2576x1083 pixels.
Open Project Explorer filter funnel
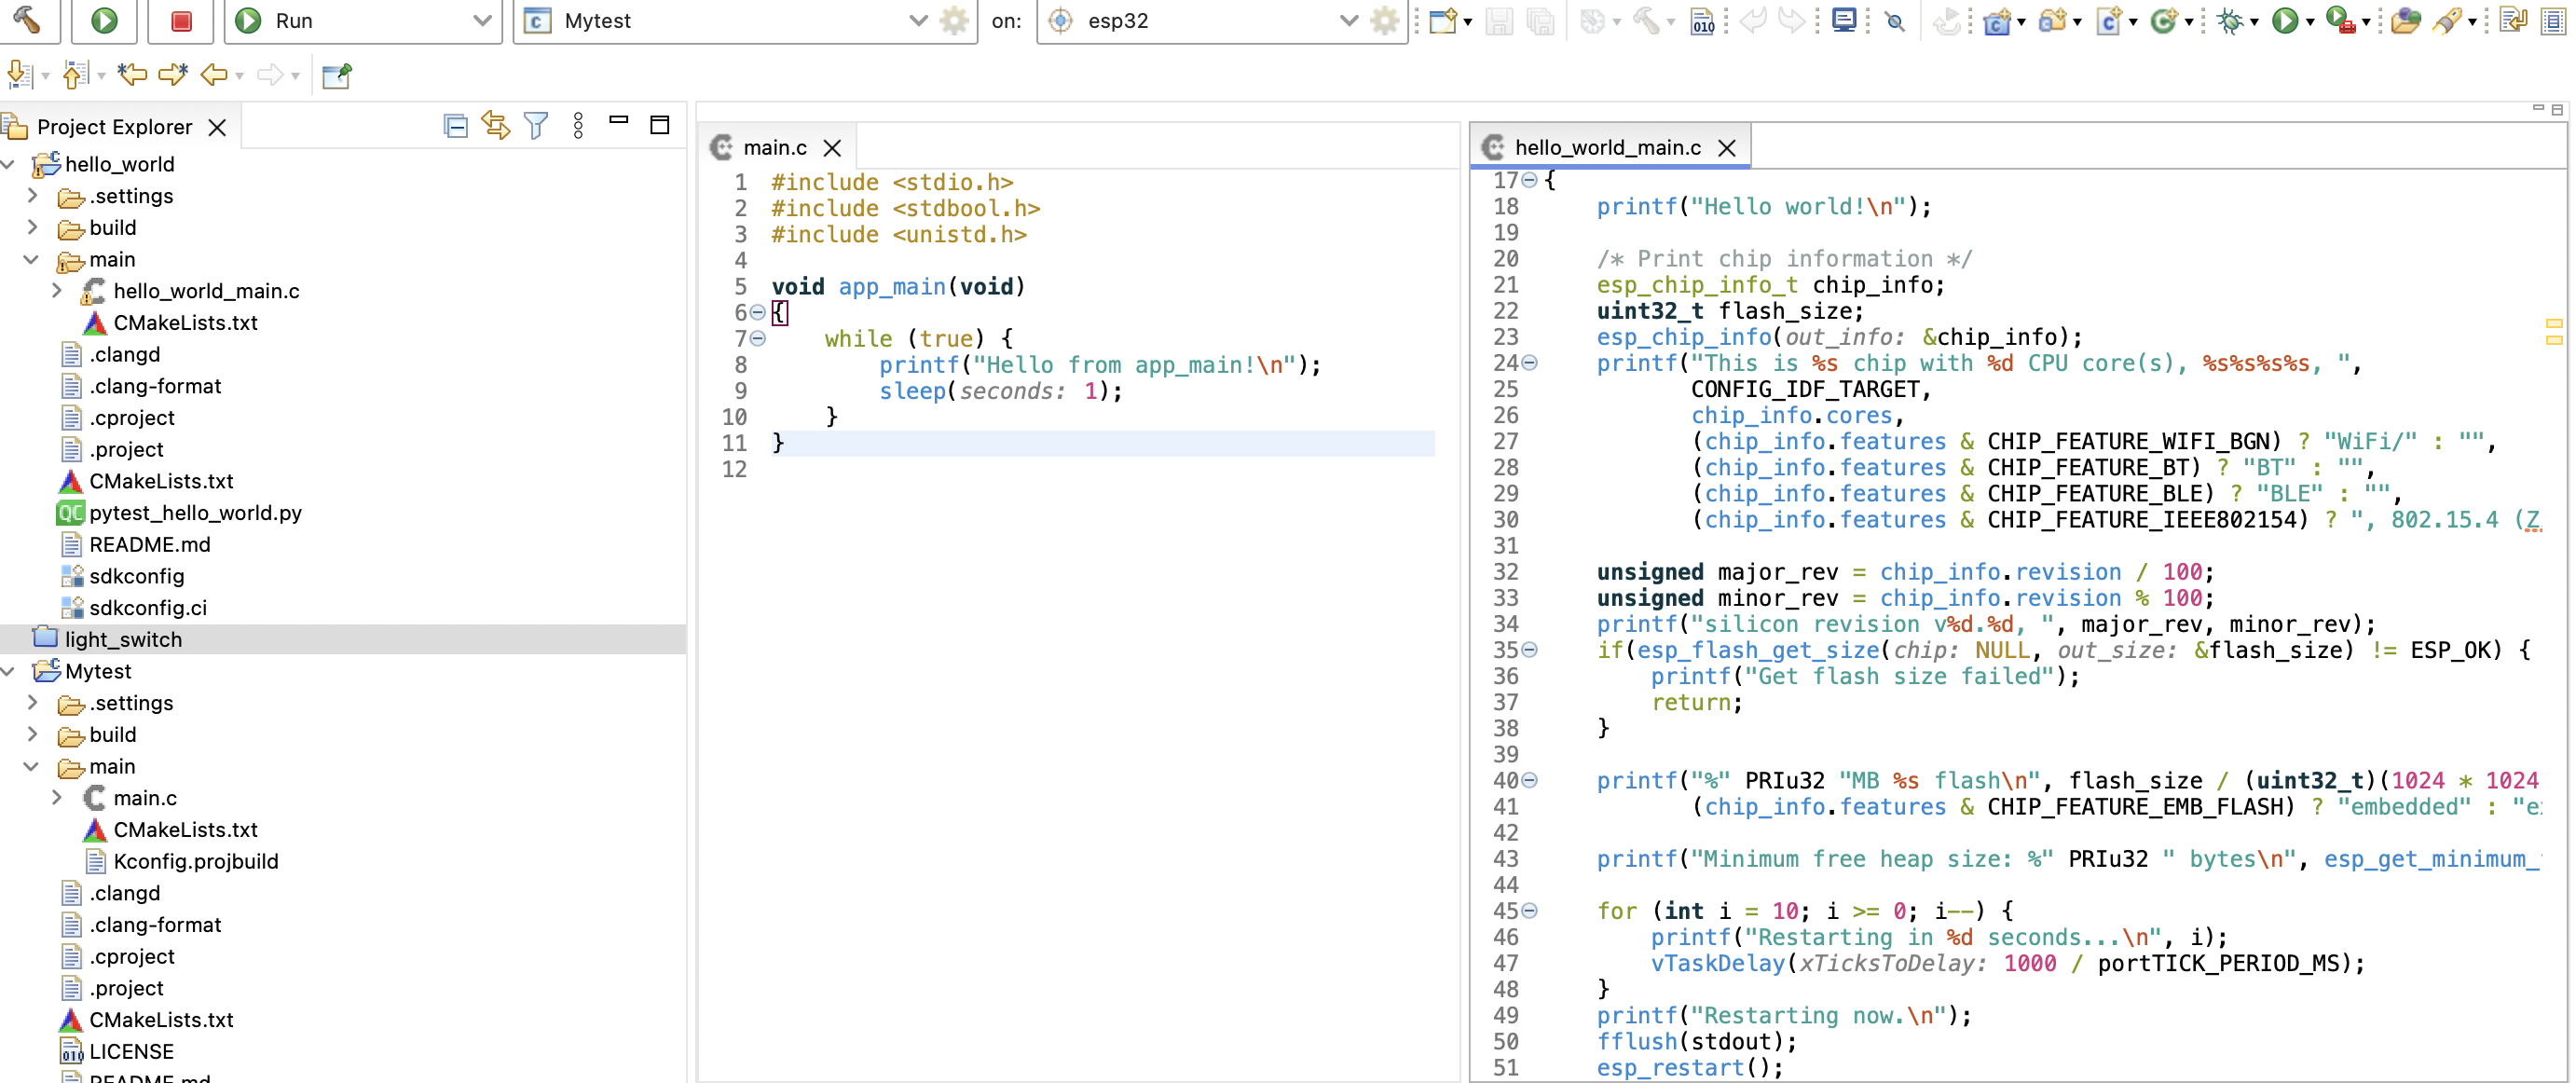[x=536, y=126]
